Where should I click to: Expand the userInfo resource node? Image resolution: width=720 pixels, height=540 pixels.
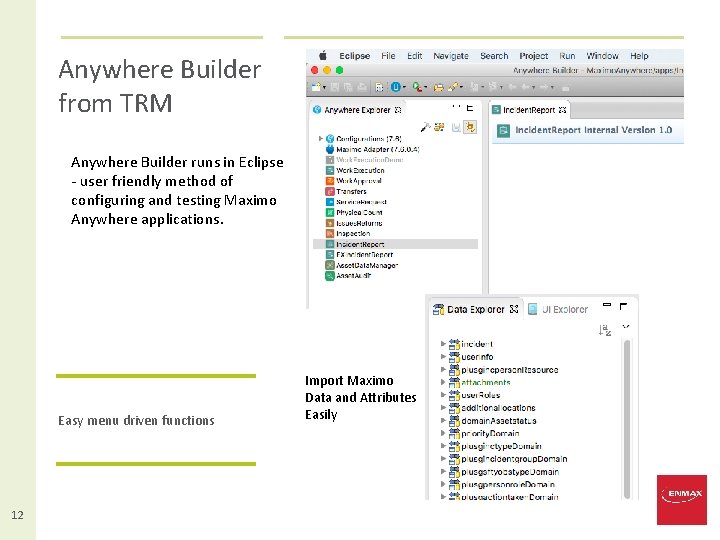pos(443,356)
